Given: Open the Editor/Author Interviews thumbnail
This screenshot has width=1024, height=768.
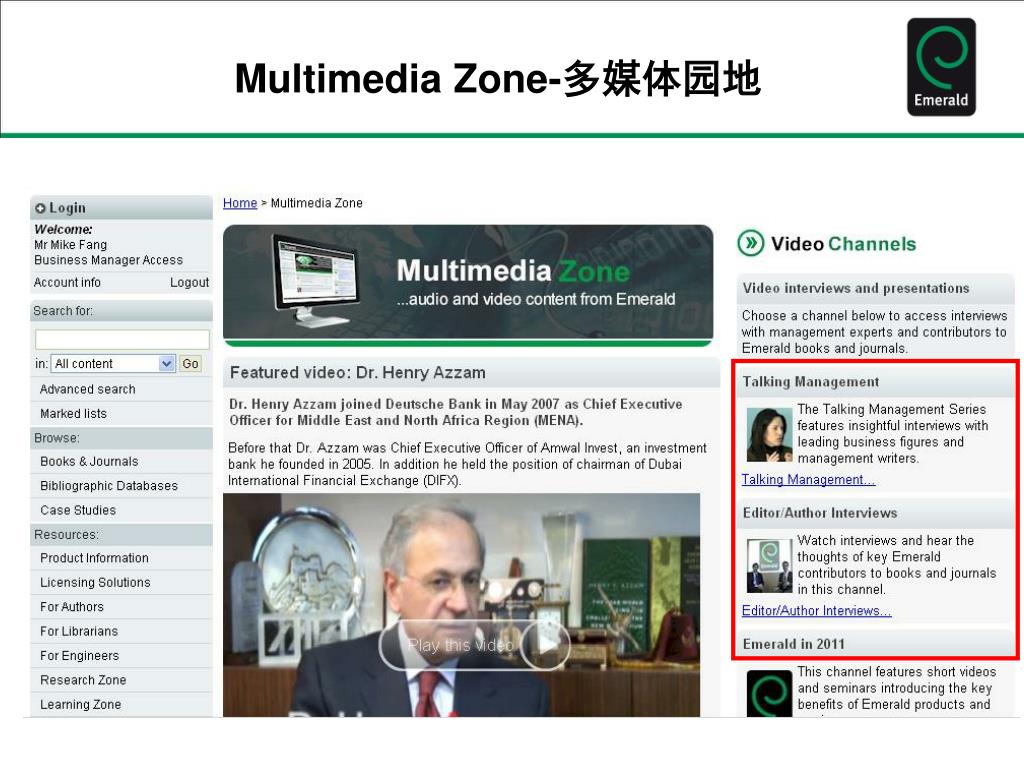Looking at the screenshot, I should (x=769, y=566).
